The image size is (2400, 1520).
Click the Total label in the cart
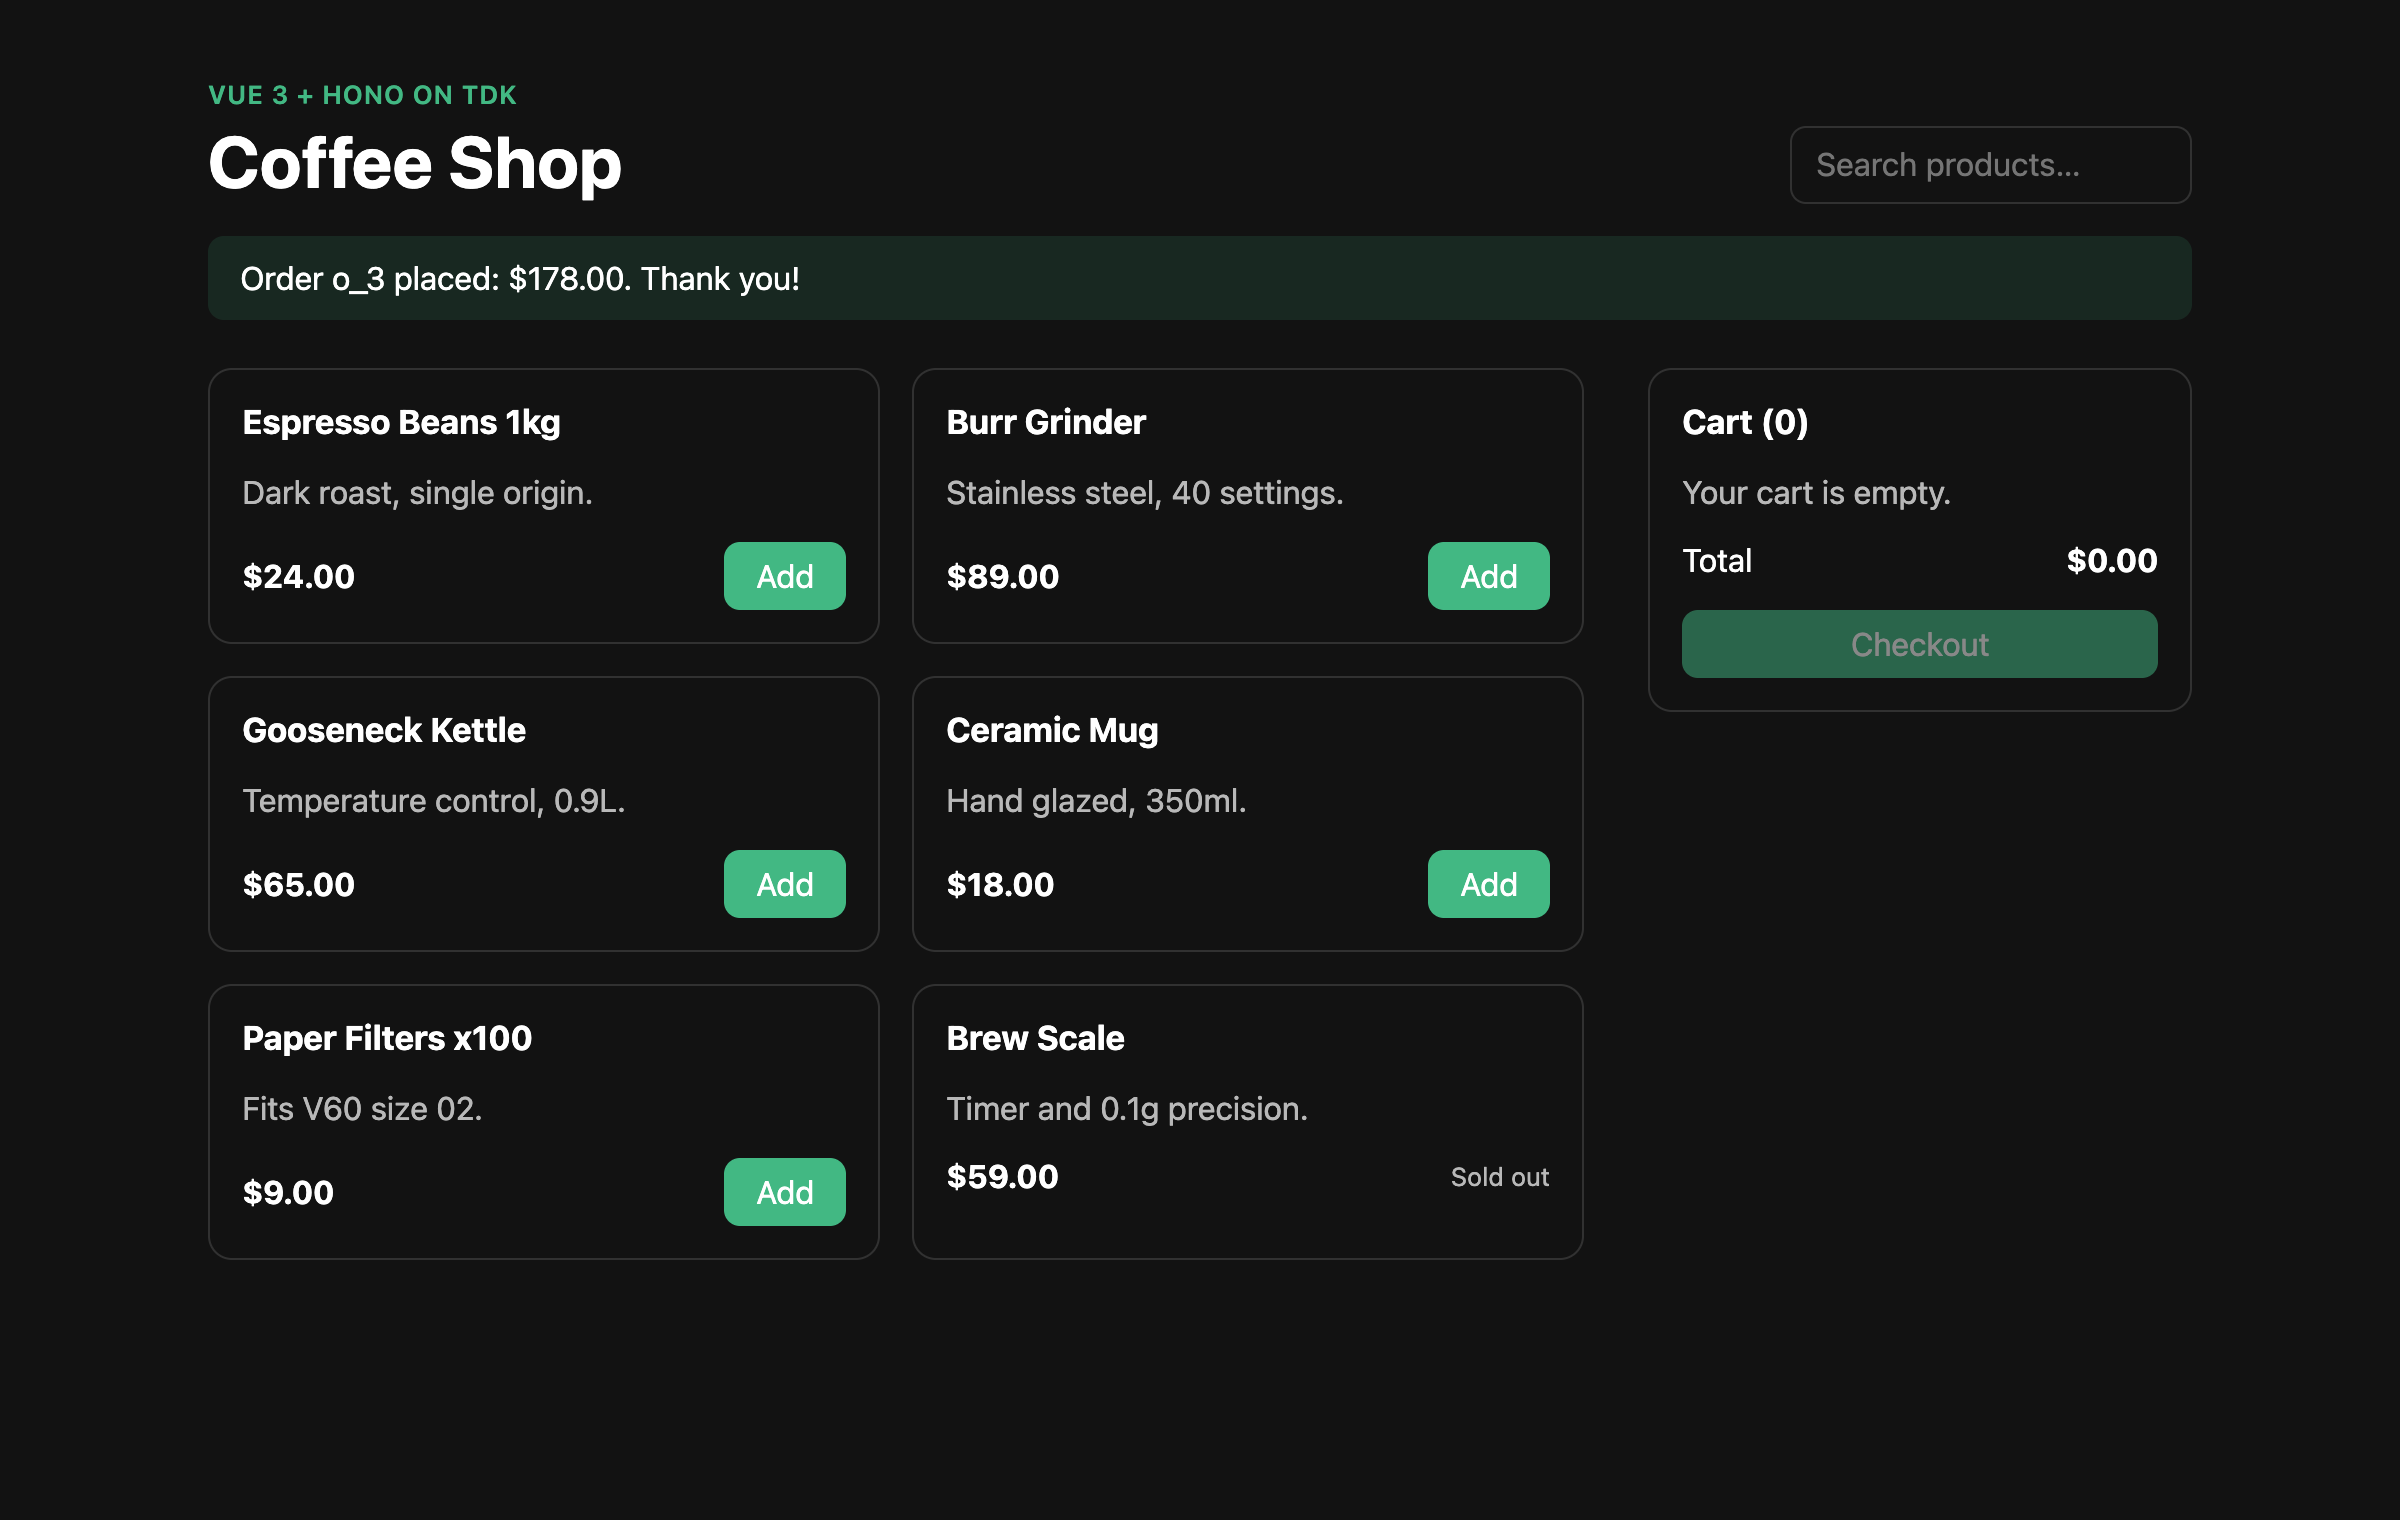tap(1717, 561)
